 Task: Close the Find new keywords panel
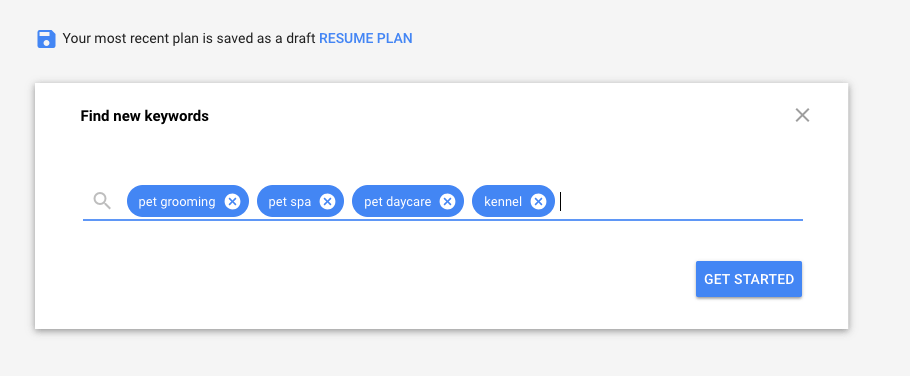coord(802,115)
